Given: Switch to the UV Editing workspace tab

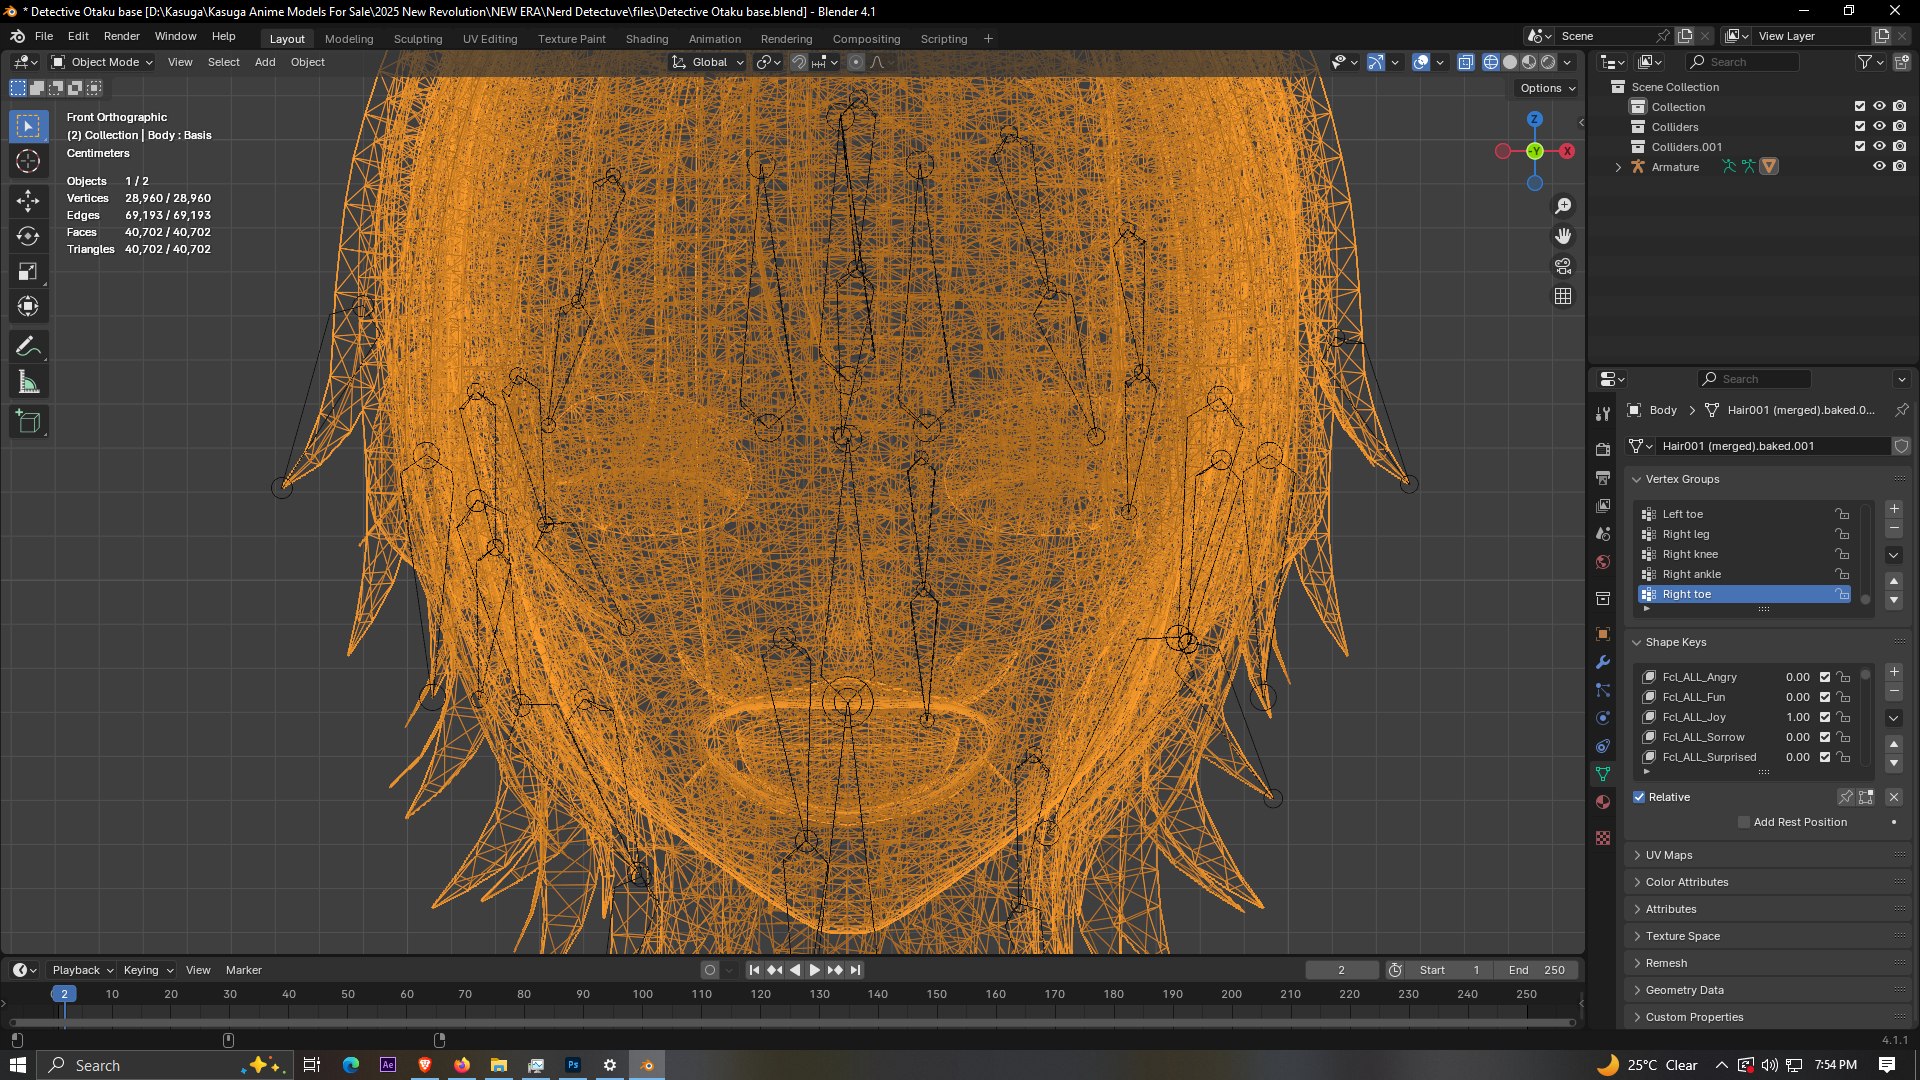Looking at the screenshot, I should 490,39.
